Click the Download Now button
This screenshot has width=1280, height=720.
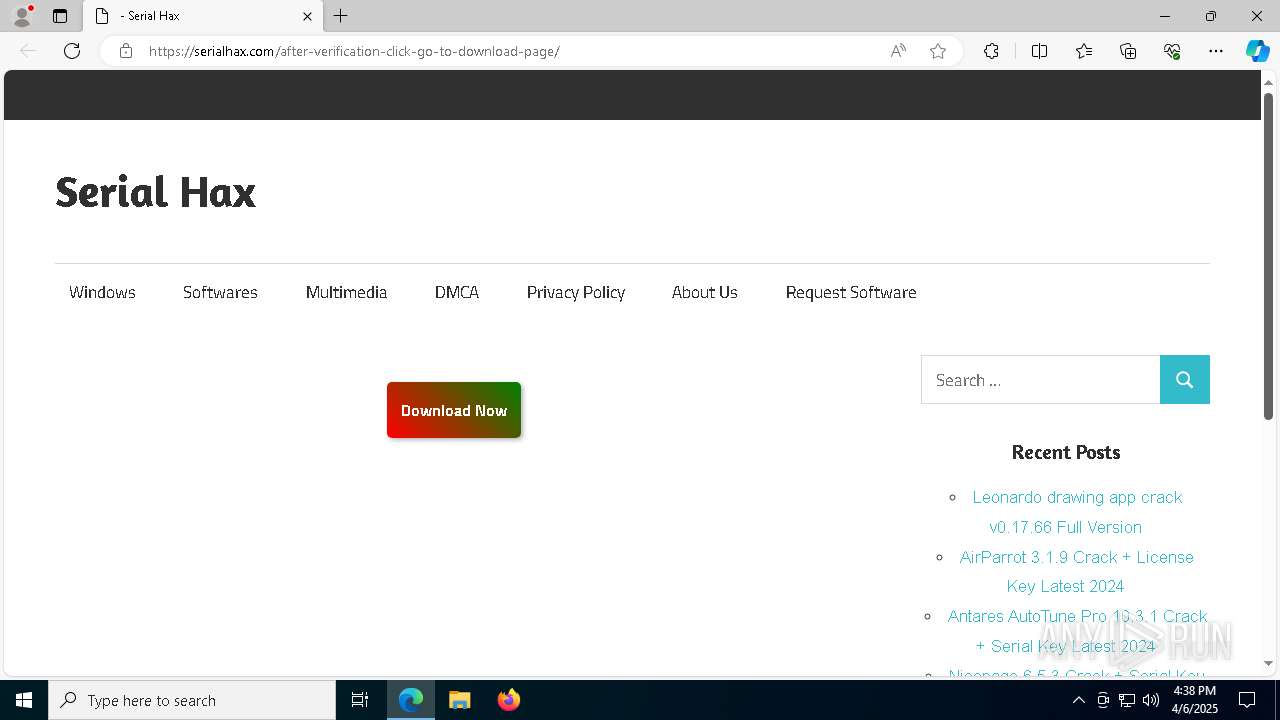click(x=454, y=410)
